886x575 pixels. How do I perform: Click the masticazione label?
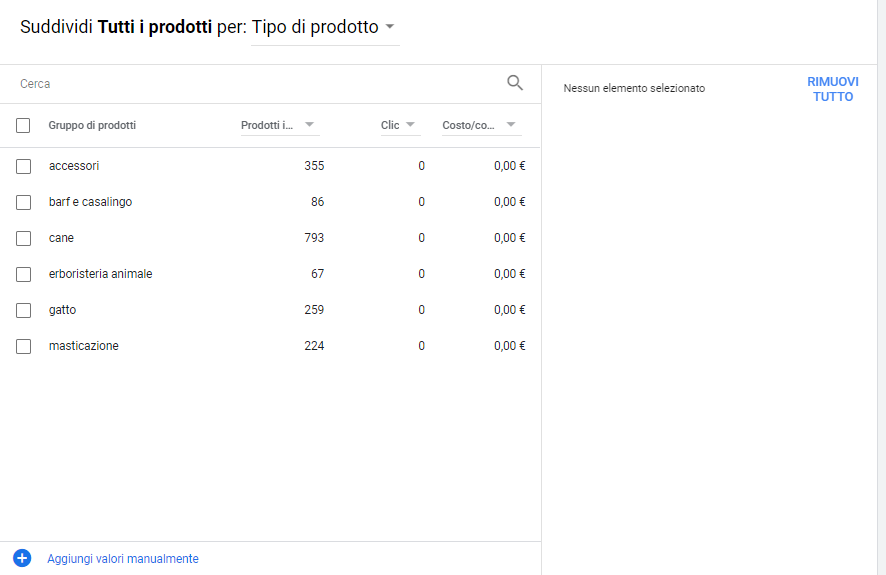coord(84,346)
